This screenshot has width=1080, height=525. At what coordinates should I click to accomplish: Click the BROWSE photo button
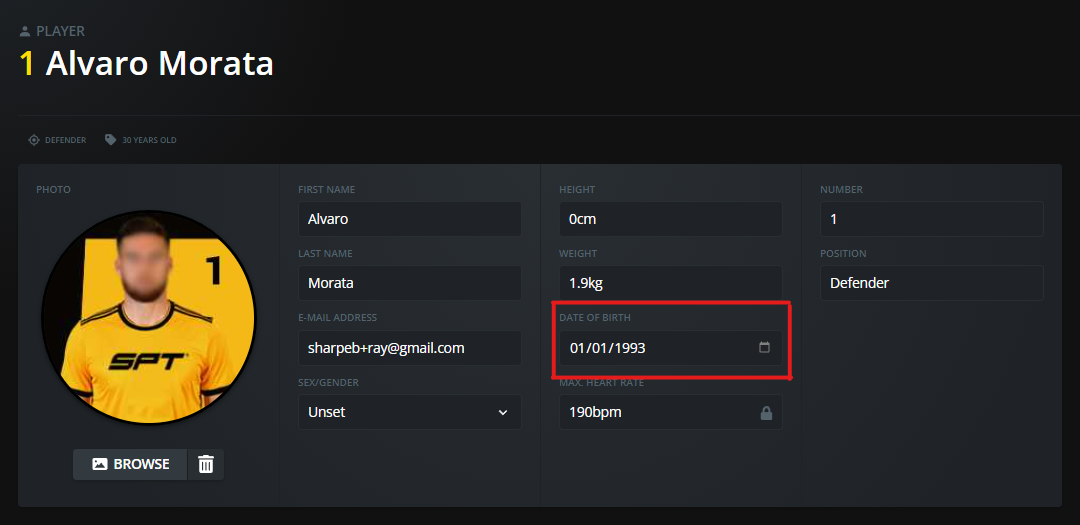click(x=130, y=464)
